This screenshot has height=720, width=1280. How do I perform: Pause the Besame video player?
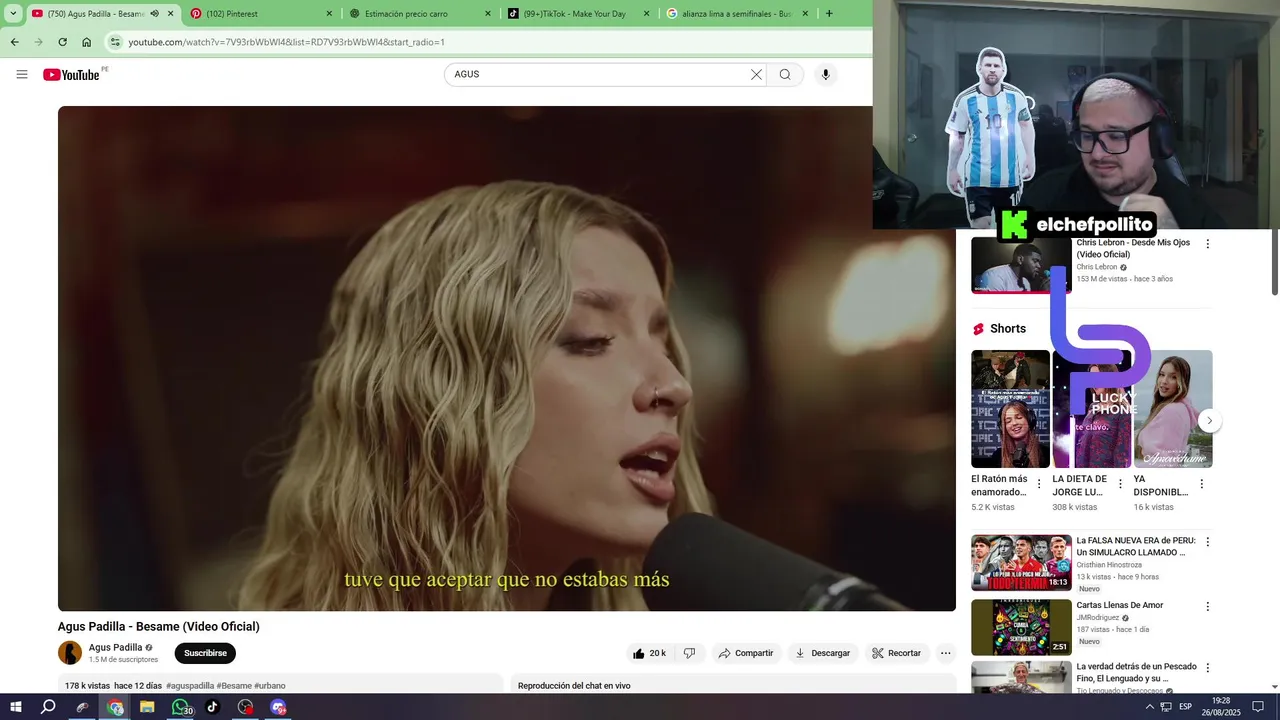(x=506, y=358)
